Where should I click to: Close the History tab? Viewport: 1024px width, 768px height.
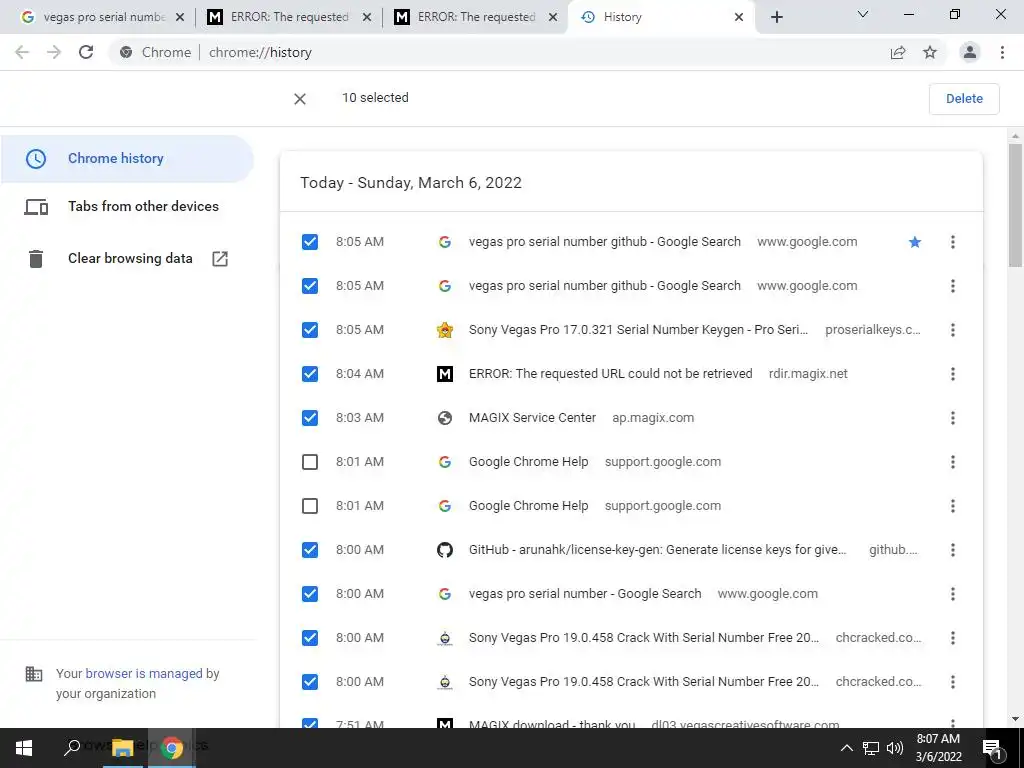click(739, 17)
